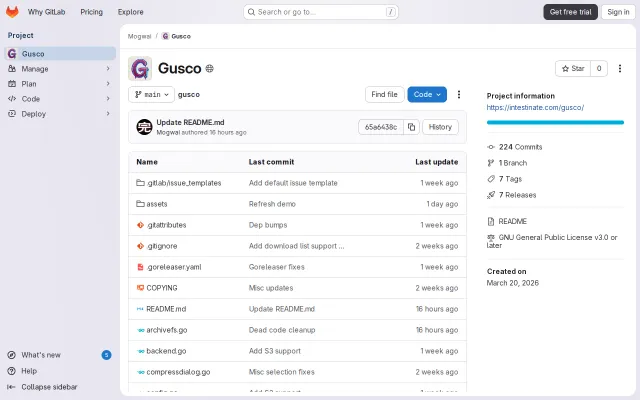
Task: Click the tag icon beside 7 Tags
Action: (491, 179)
